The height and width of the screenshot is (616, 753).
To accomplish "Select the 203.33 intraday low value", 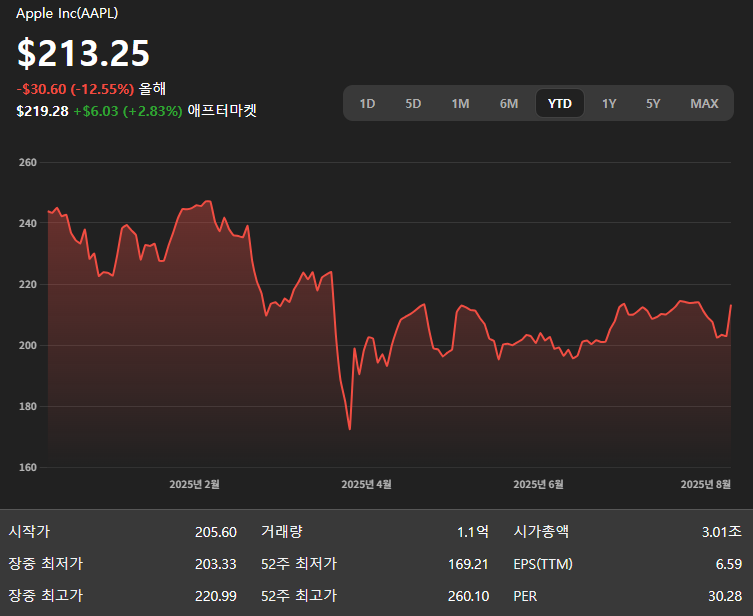I will 216,564.
